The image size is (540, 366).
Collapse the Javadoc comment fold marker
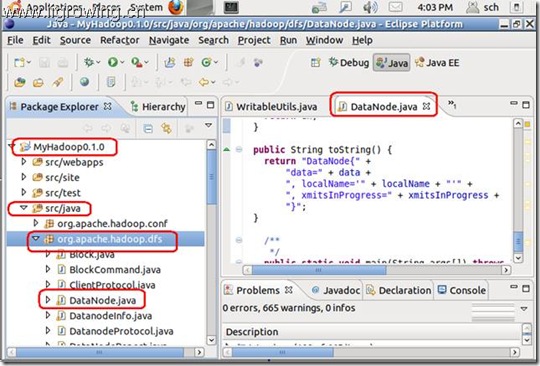pyautogui.click(x=239, y=240)
